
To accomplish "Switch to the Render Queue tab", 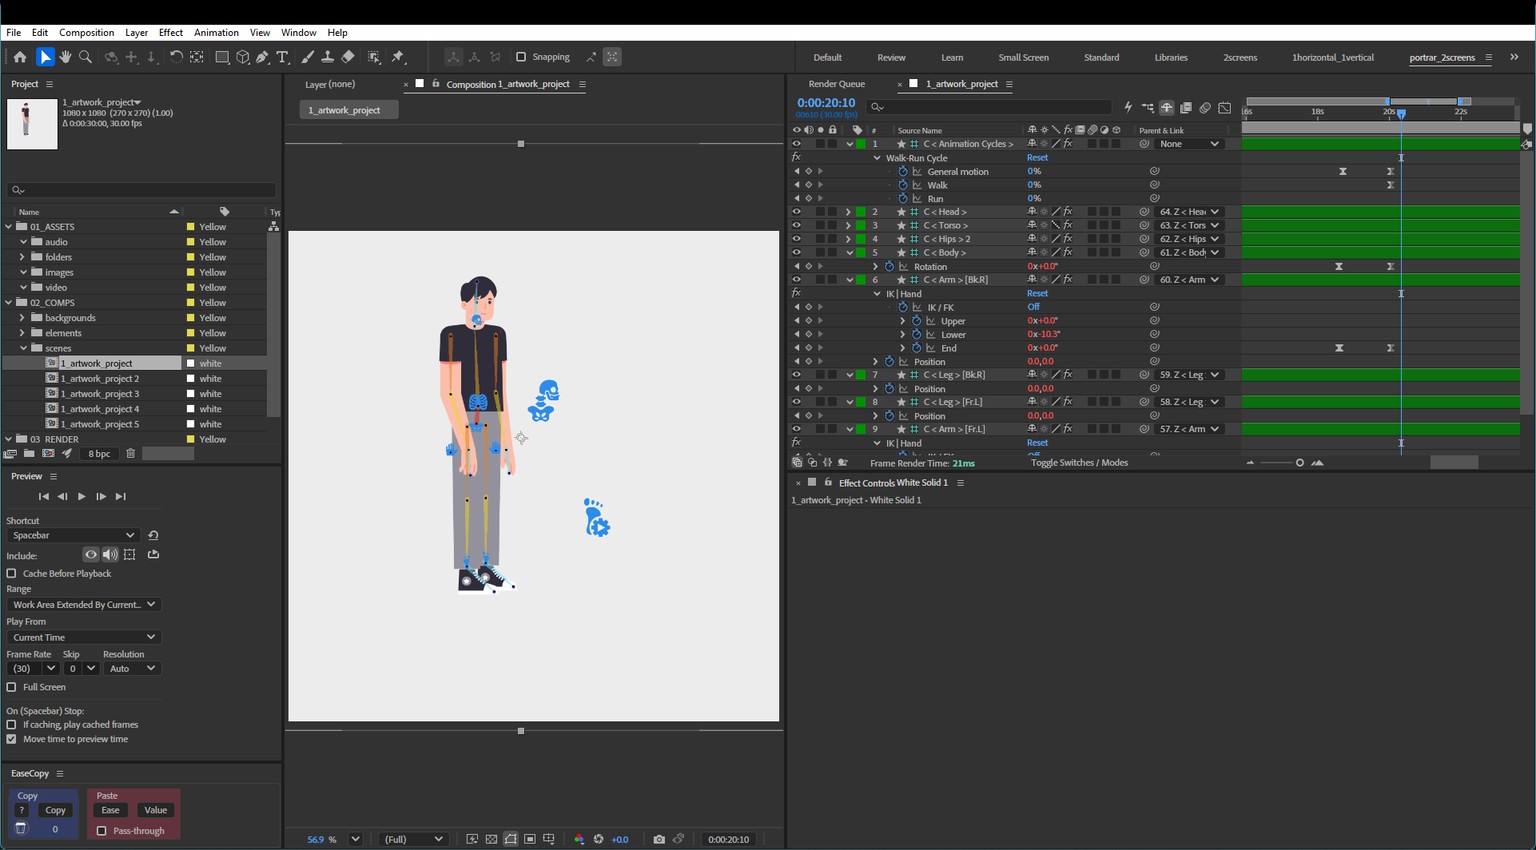I will (x=837, y=84).
